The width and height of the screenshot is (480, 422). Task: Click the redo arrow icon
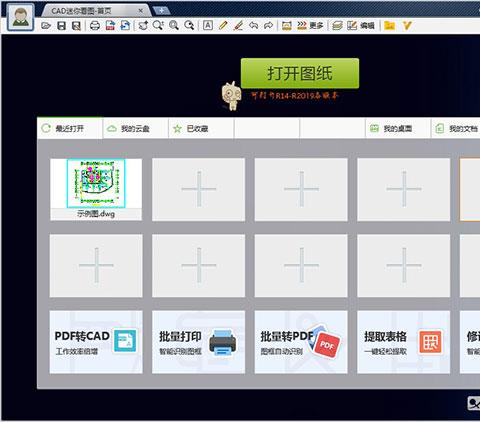[x=268, y=25]
